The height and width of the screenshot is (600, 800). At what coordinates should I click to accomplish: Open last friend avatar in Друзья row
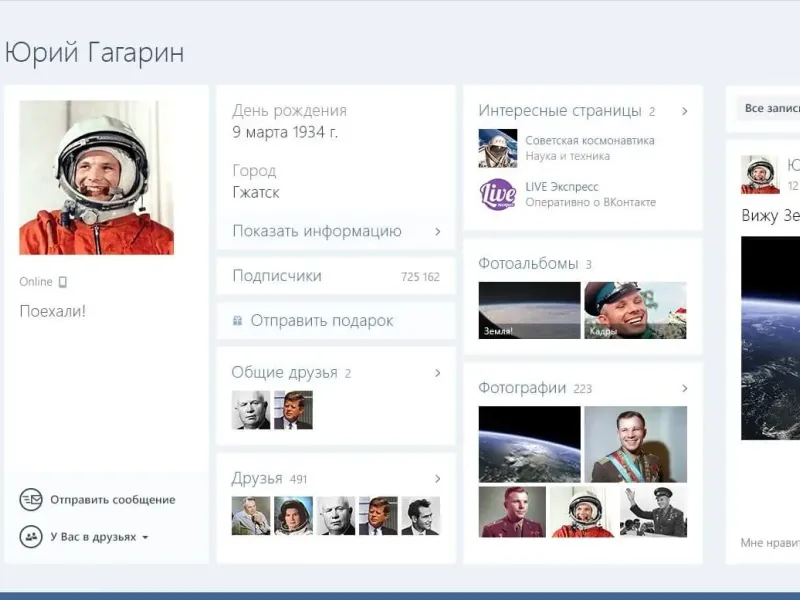pyautogui.click(x=420, y=516)
